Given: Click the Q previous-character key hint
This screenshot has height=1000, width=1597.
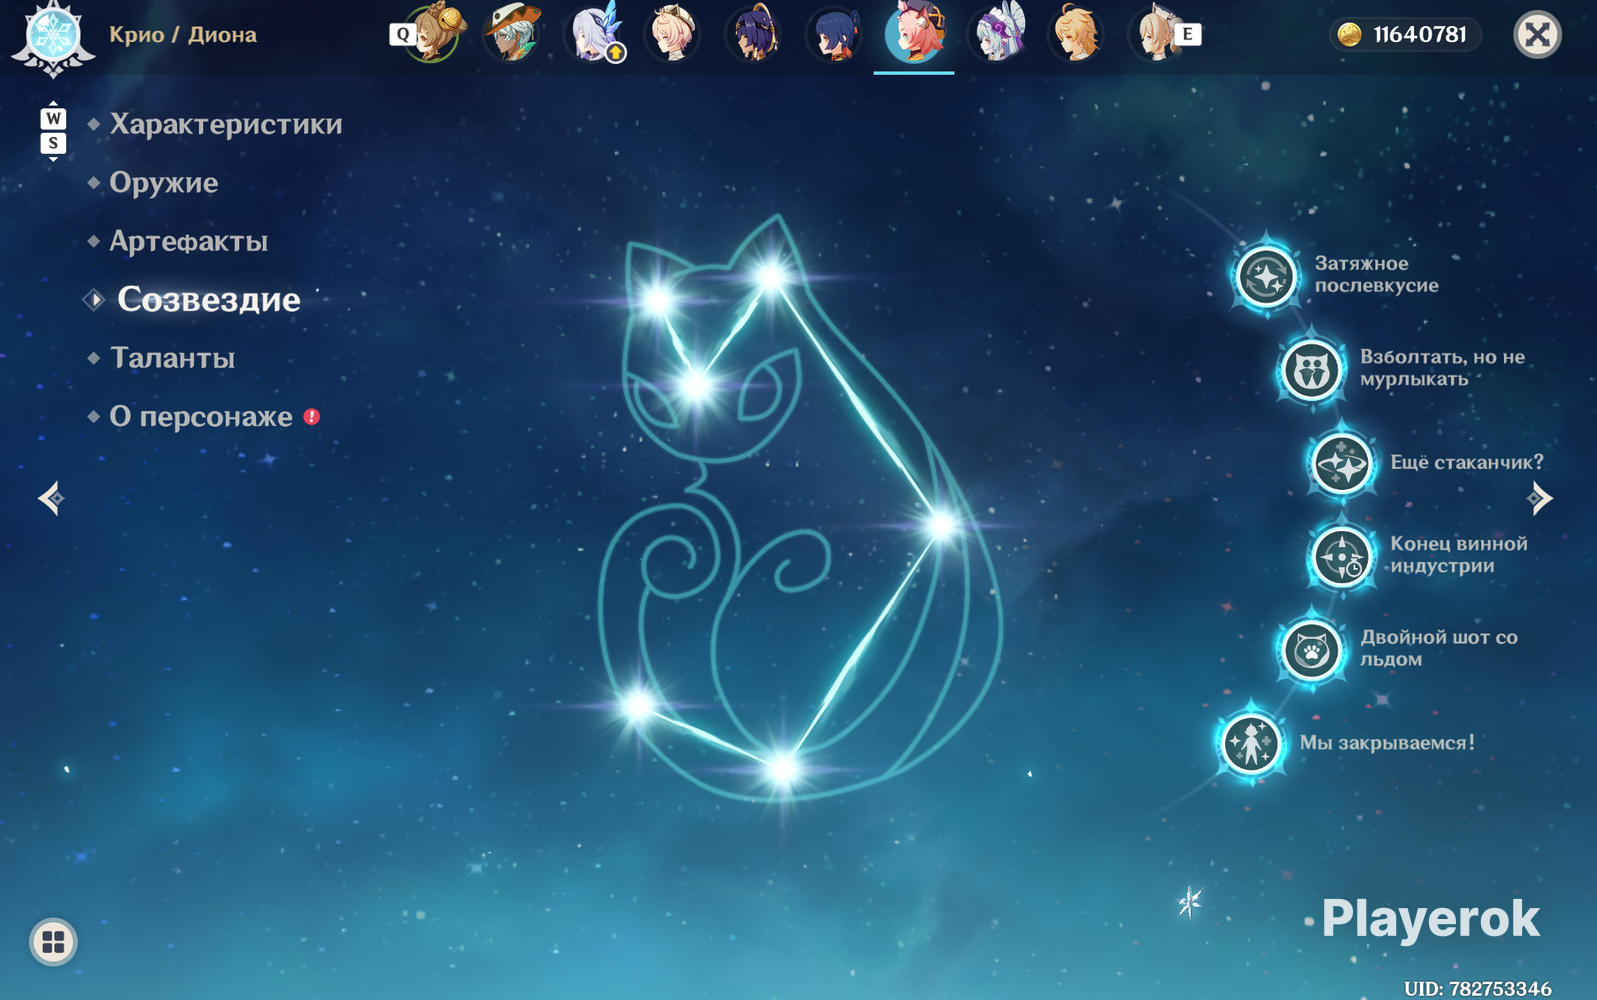Looking at the screenshot, I should [401, 34].
